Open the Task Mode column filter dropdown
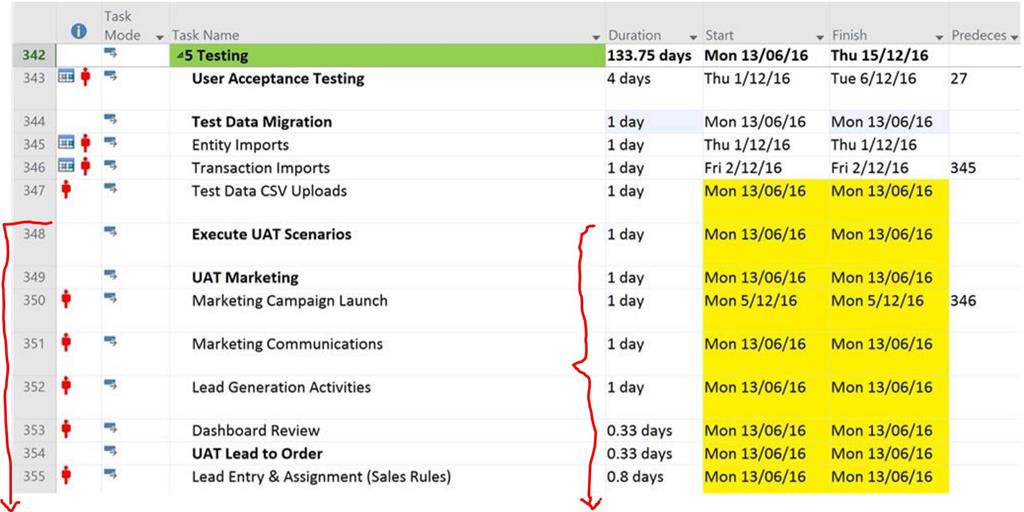This screenshot has width=1024, height=512. coord(159,37)
